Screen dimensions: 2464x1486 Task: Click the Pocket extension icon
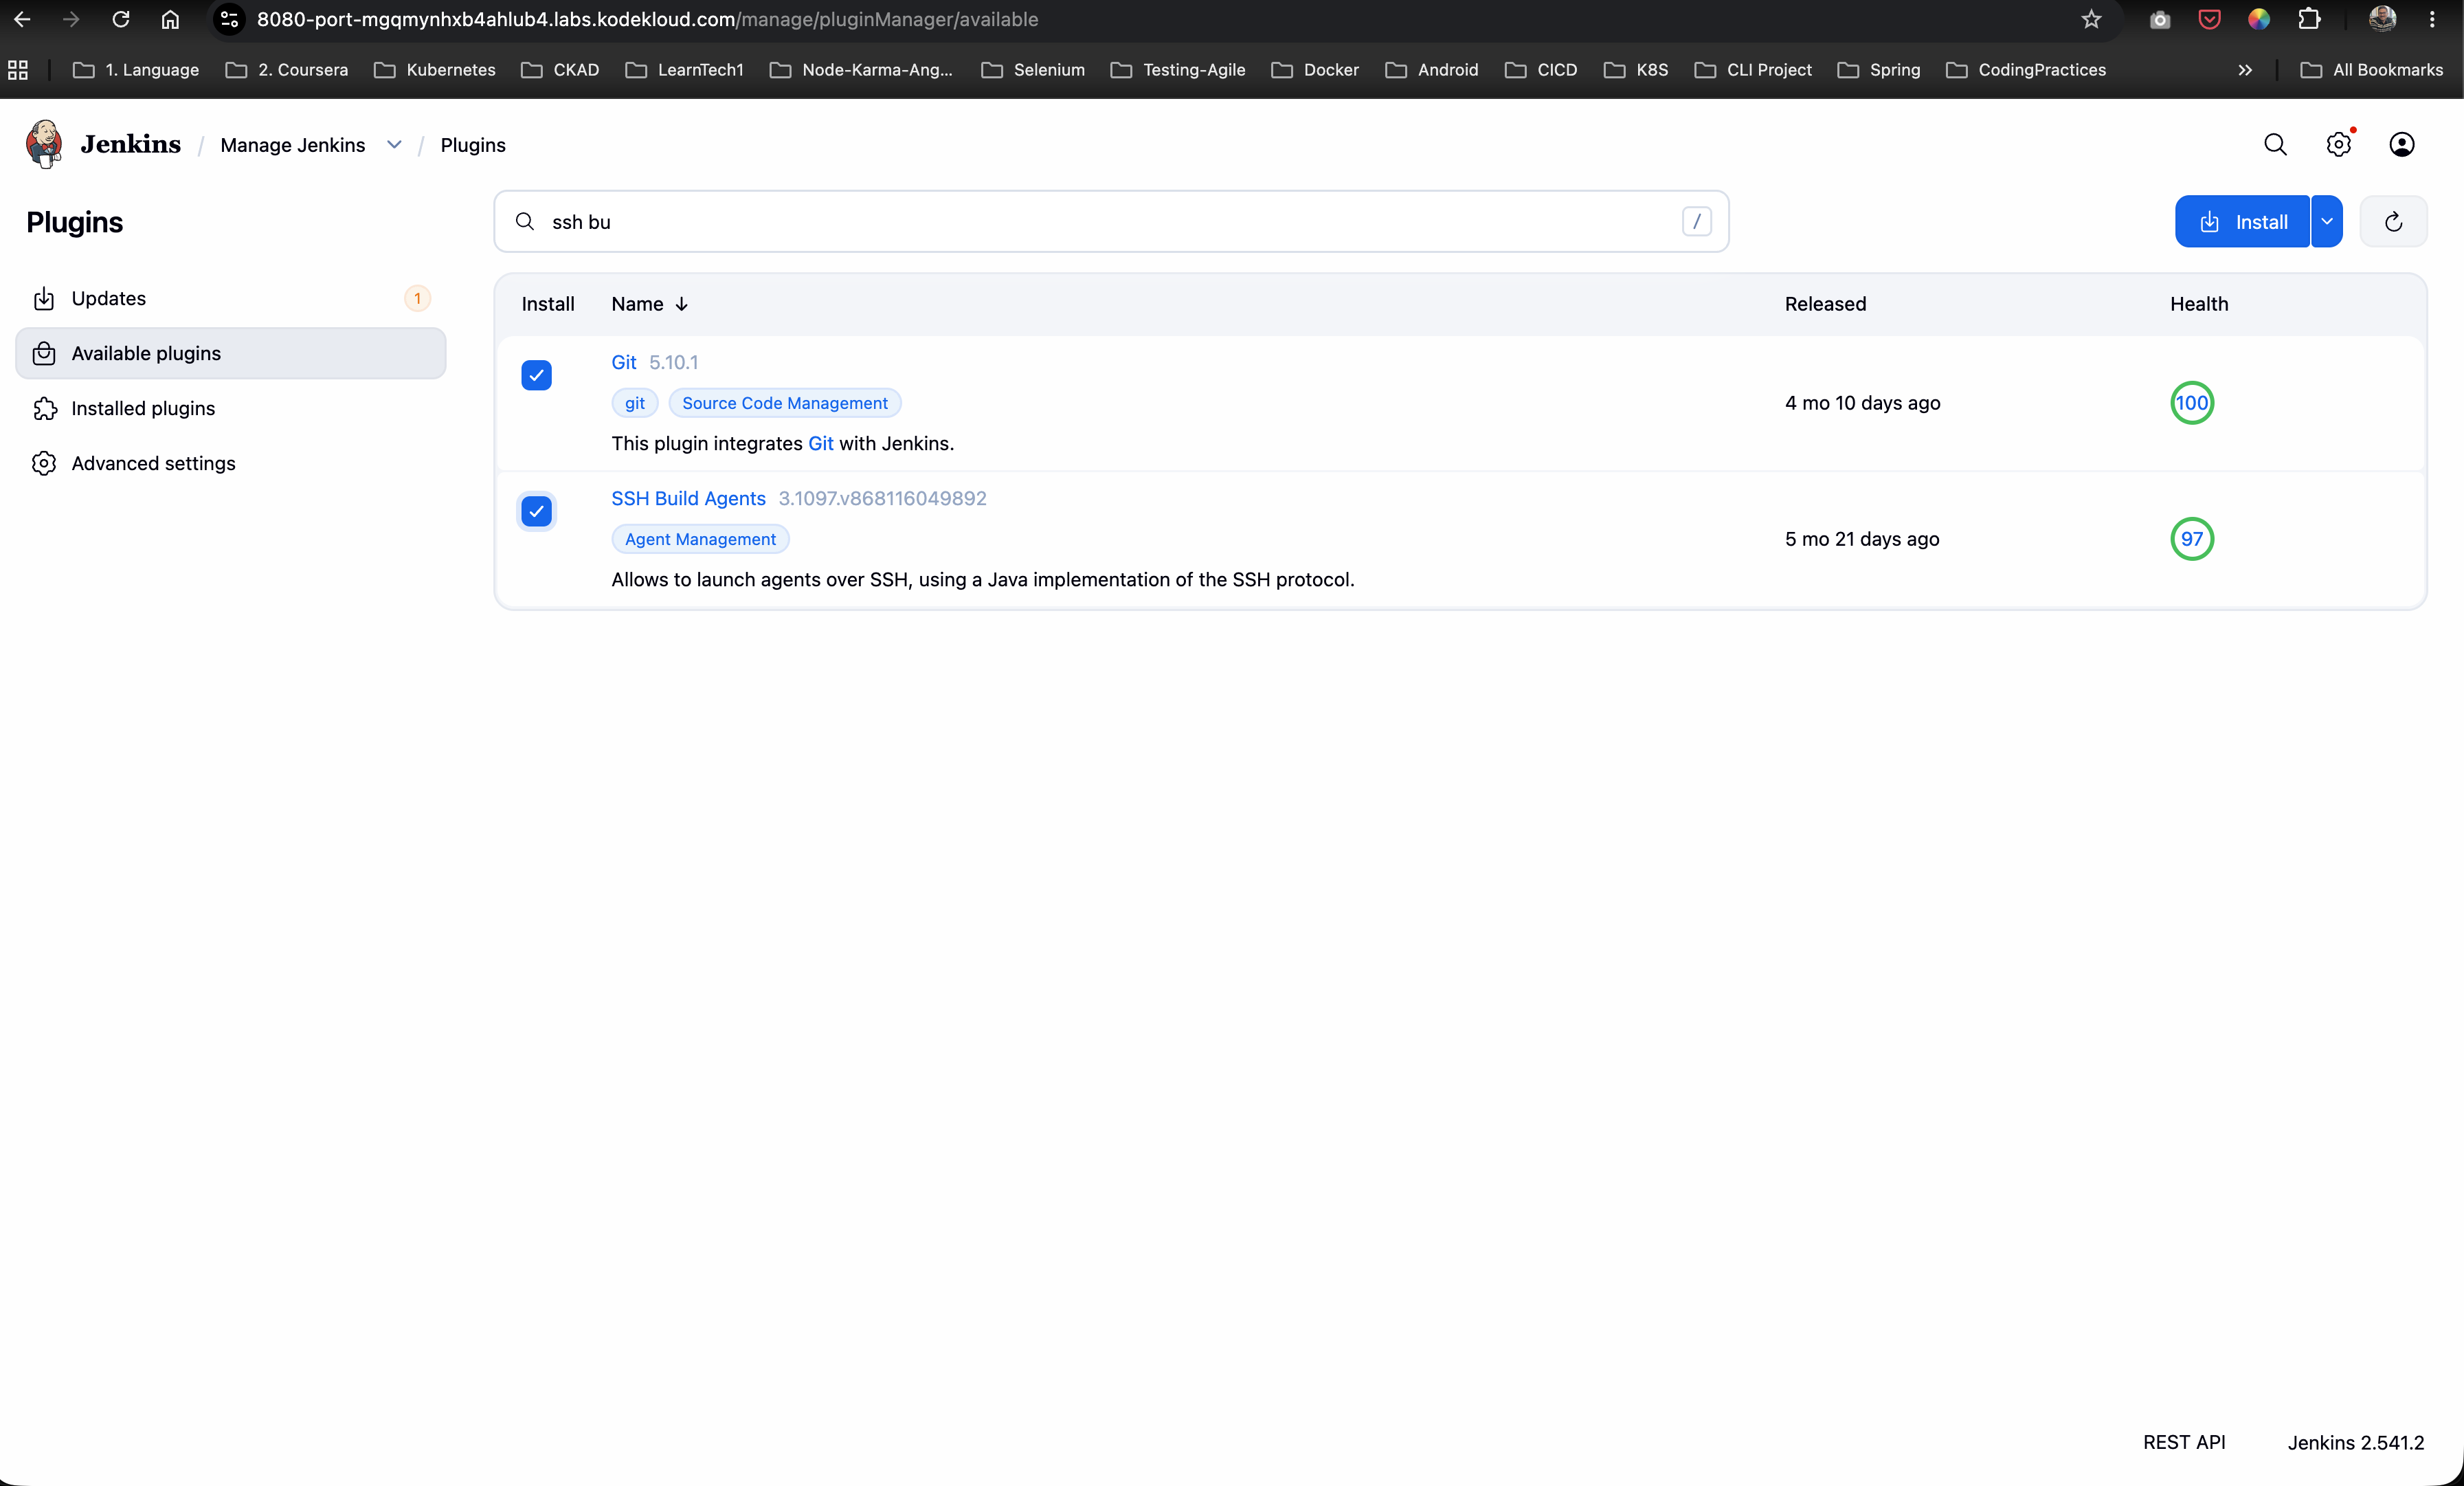(x=2209, y=19)
